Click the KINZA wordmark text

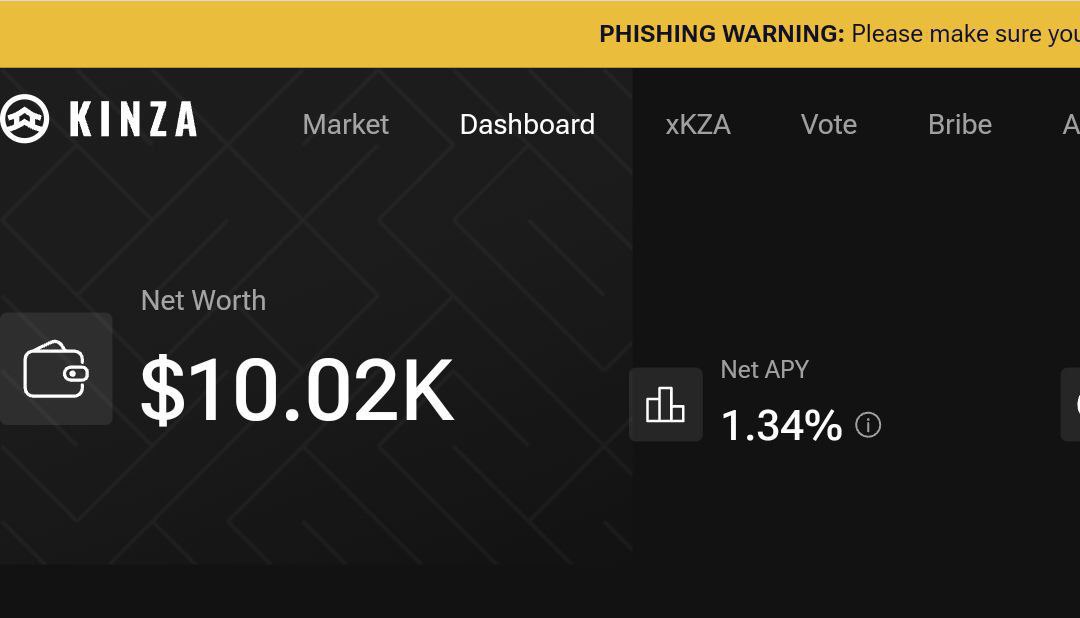point(133,120)
